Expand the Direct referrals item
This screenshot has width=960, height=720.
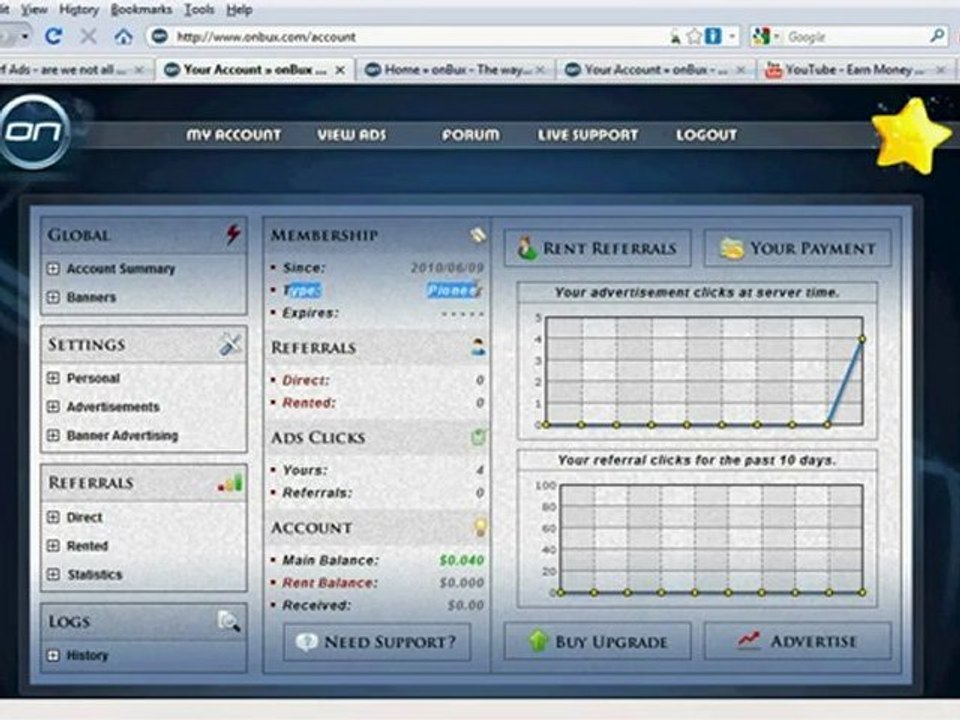click(x=53, y=517)
